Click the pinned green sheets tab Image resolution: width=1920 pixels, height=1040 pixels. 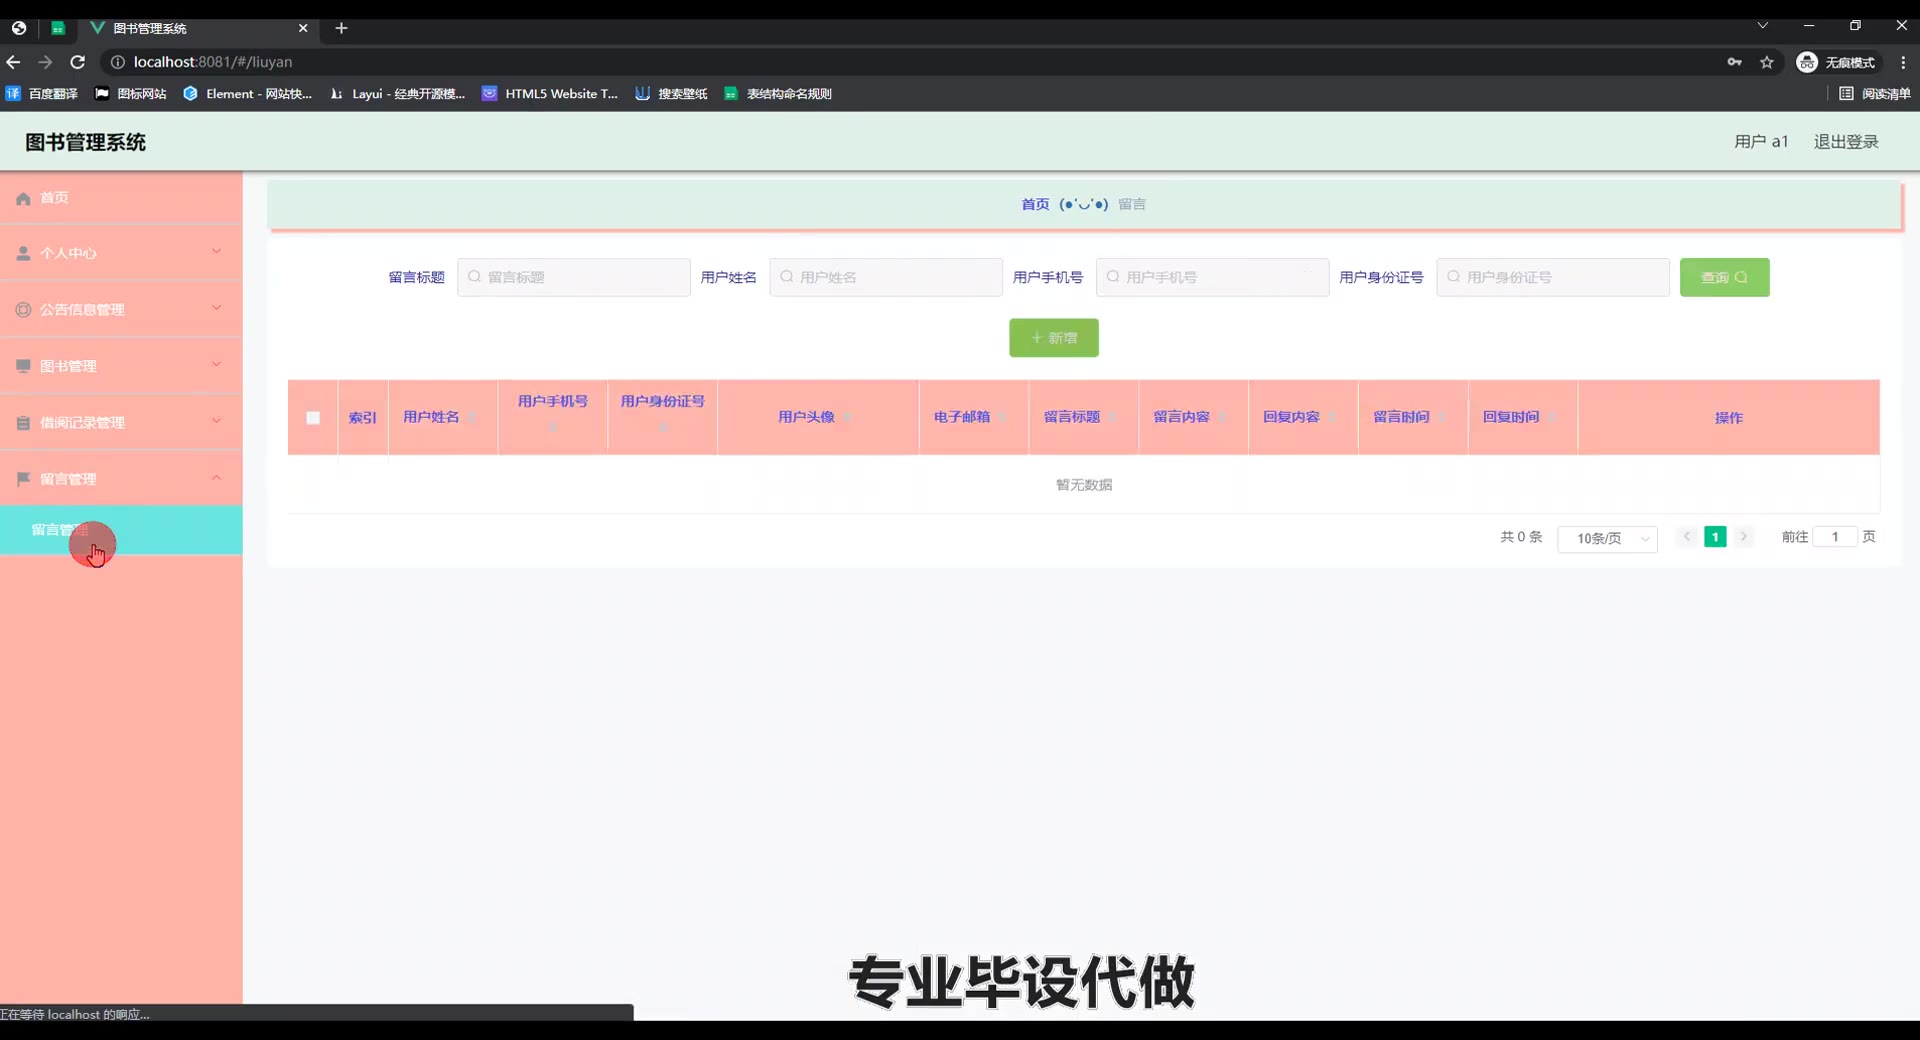click(x=58, y=28)
